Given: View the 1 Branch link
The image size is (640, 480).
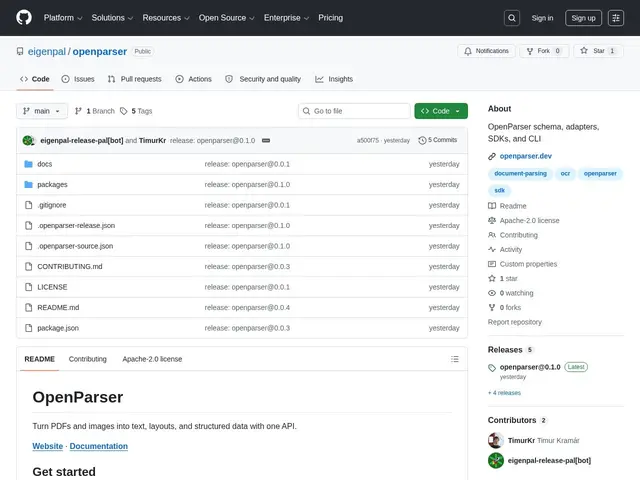Looking at the screenshot, I should tap(95, 111).
